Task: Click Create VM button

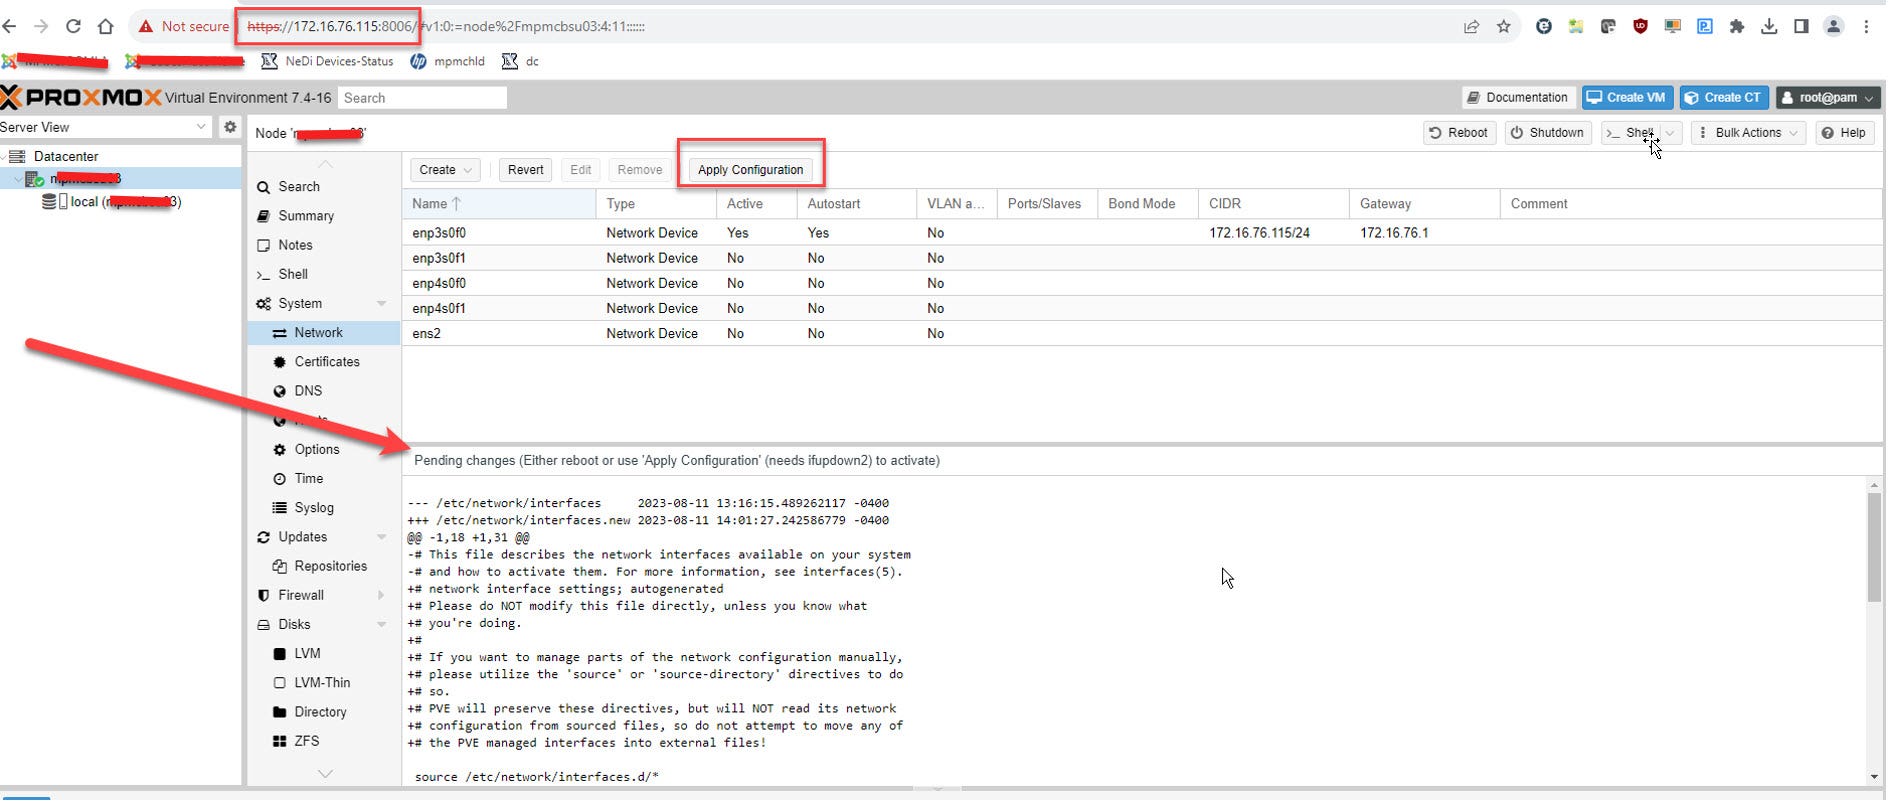Action: click(1627, 97)
